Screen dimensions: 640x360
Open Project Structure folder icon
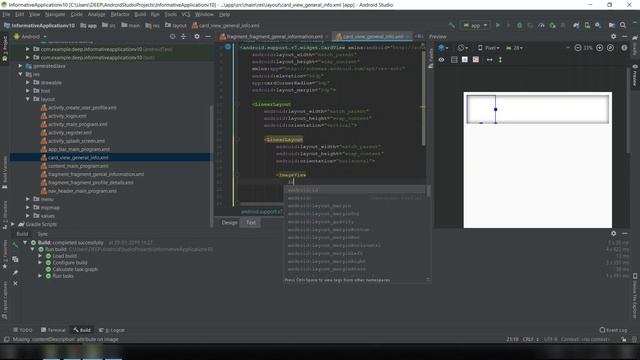[611, 25]
